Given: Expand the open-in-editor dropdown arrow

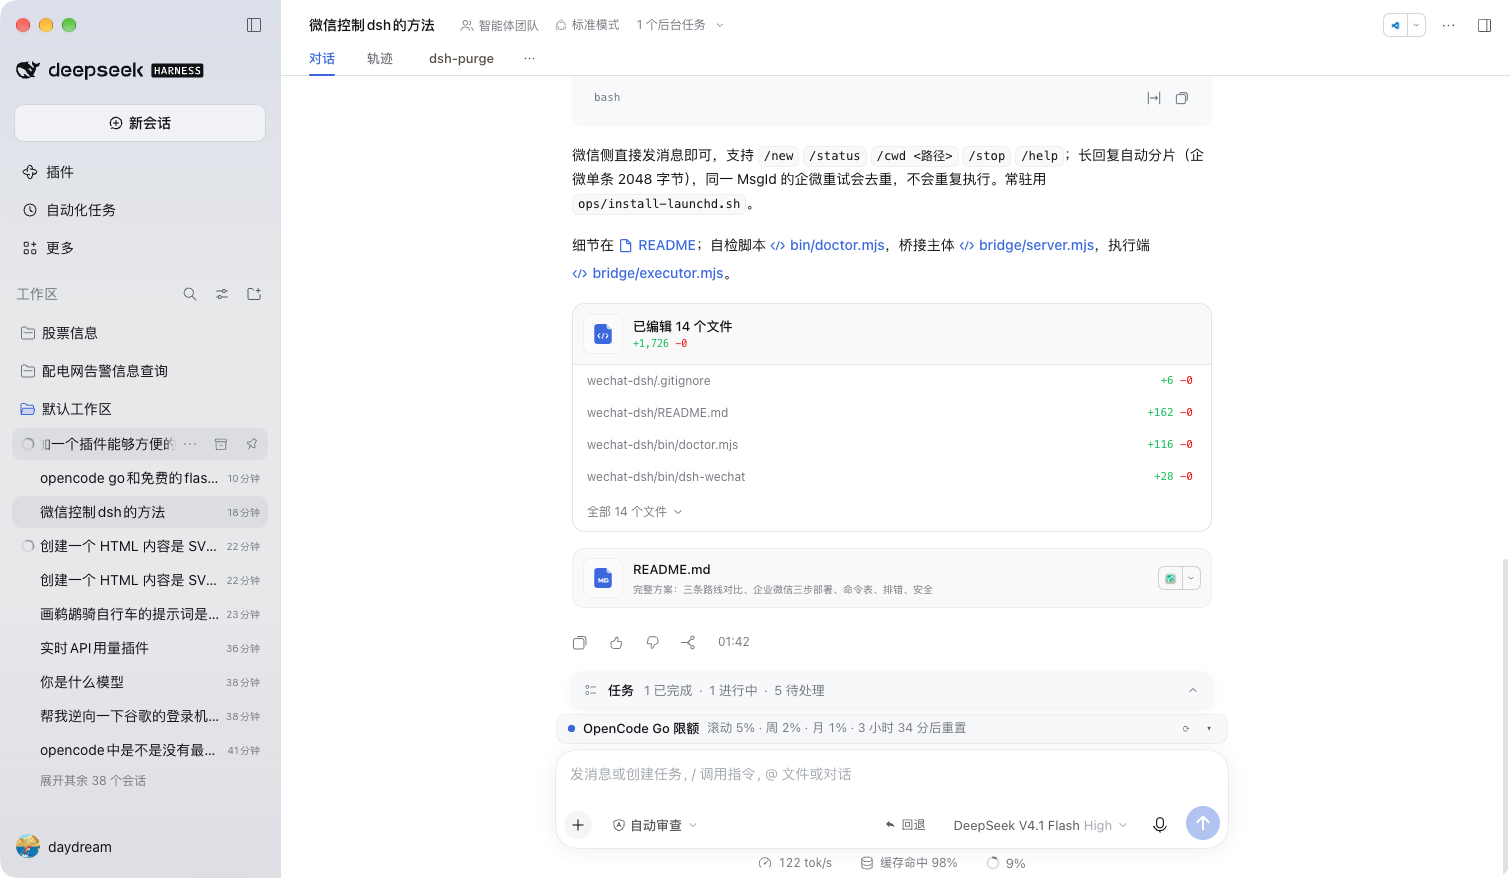Looking at the screenshot, I should pos(1416,25).
